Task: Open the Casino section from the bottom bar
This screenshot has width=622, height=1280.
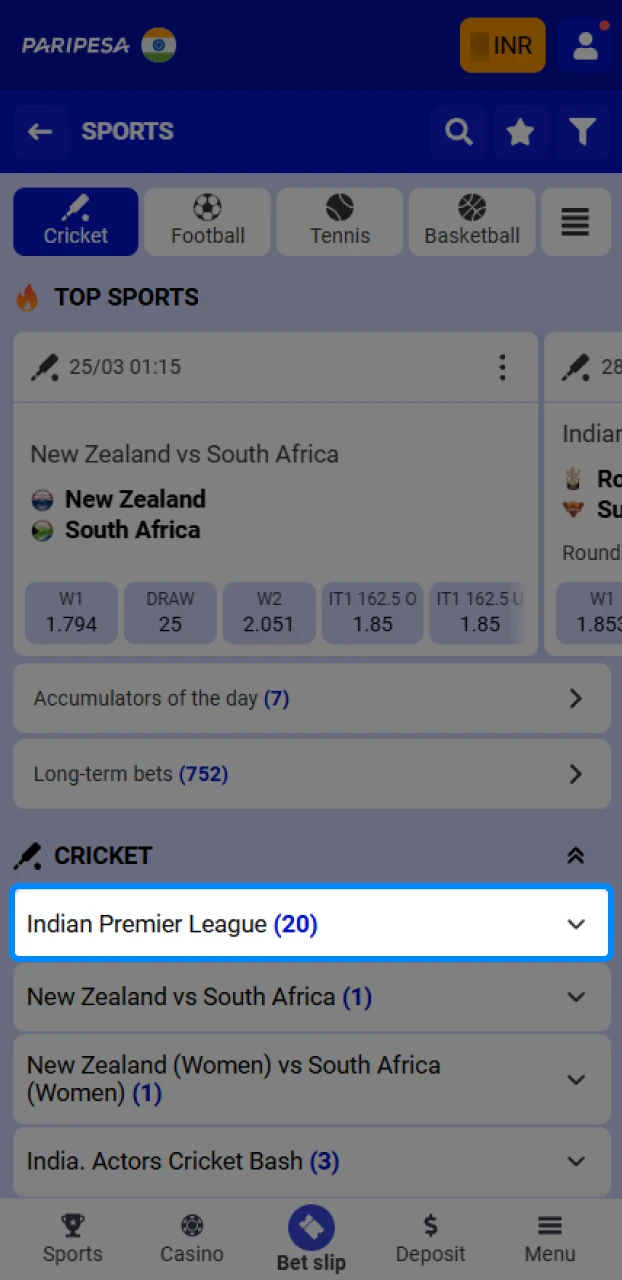Action: pos(191,1237)
